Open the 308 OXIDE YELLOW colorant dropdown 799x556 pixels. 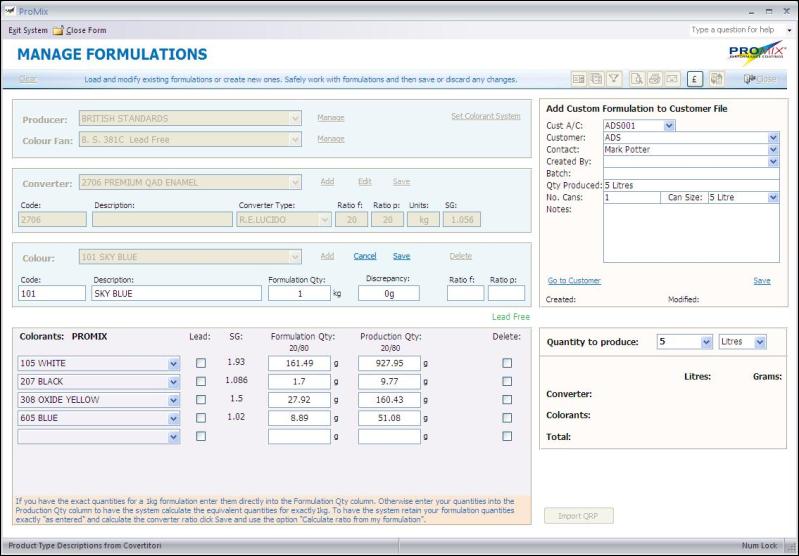pyautogui.click(x=174, y=400)
